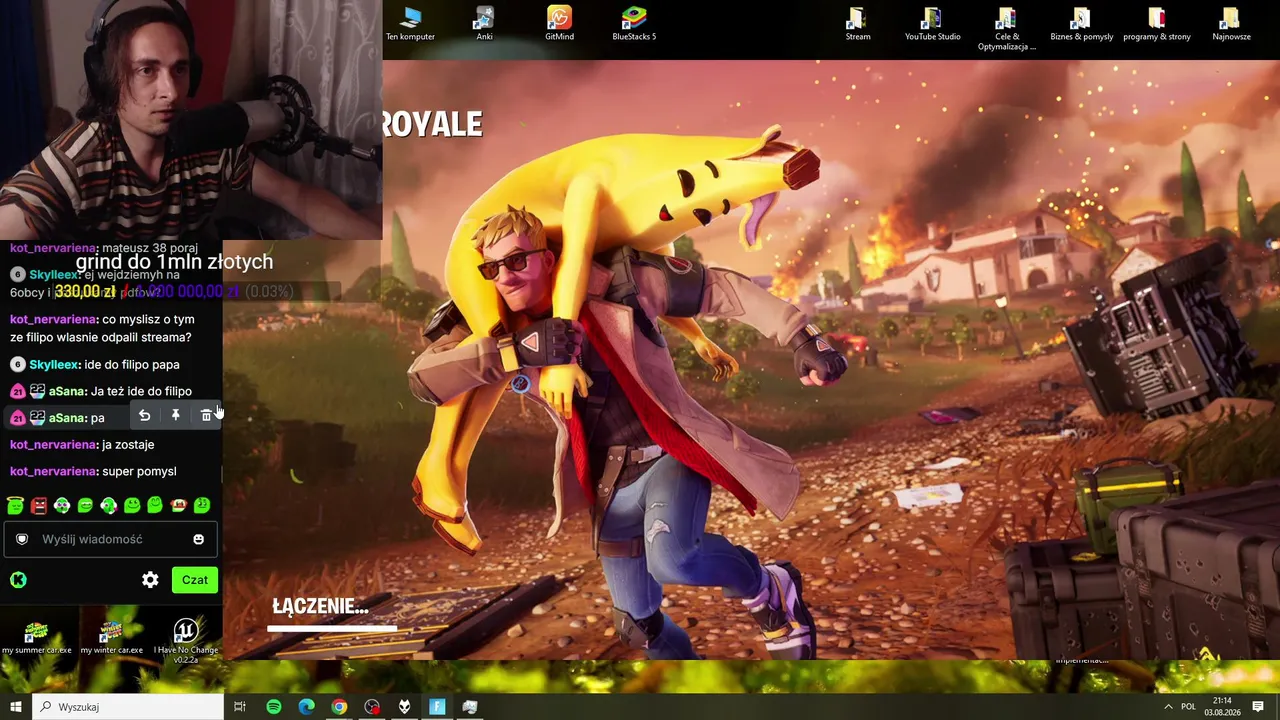The height and width of the screenshot is (720, 1280).
Task: Change POL input language indicator
Action: (1189, 707)
